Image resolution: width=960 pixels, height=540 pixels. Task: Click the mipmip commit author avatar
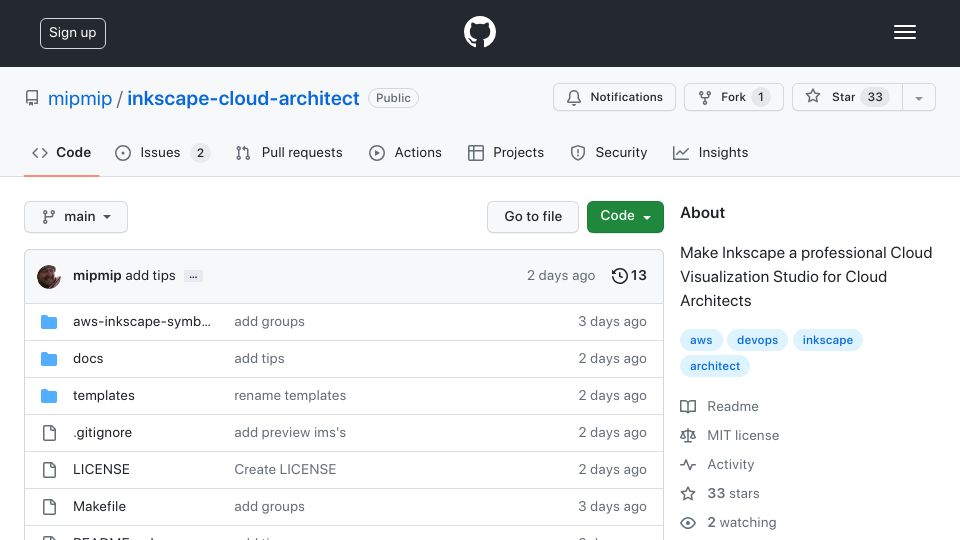click(x=49, y=276)
